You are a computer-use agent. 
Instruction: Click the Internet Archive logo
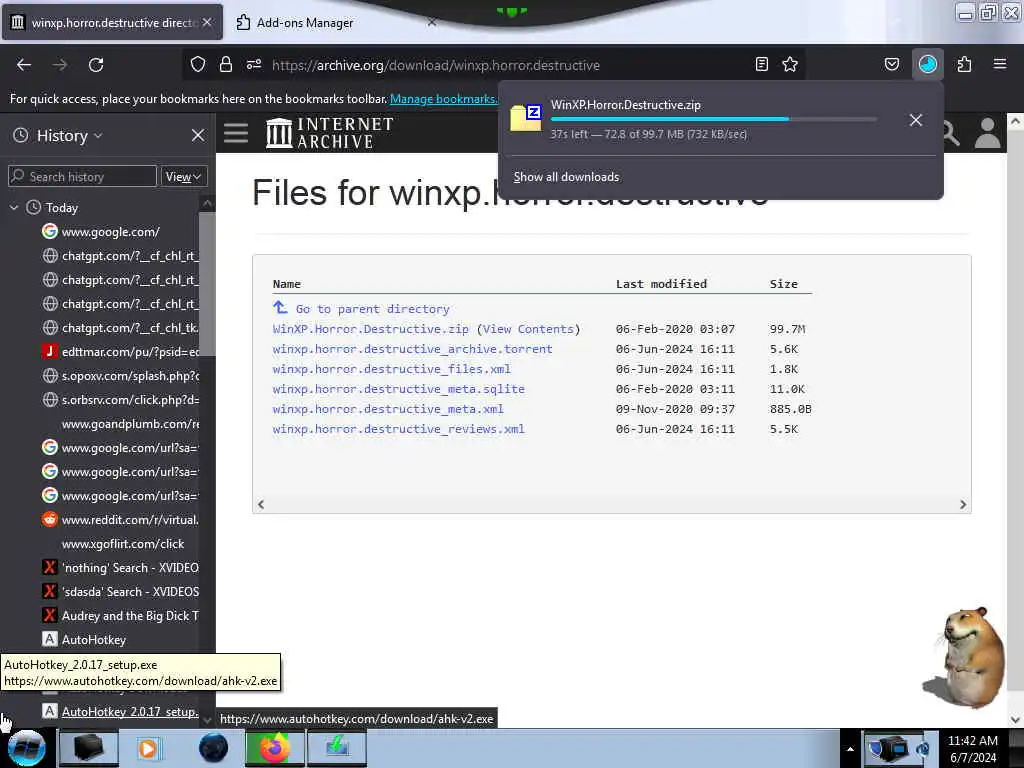click(330, 133)
